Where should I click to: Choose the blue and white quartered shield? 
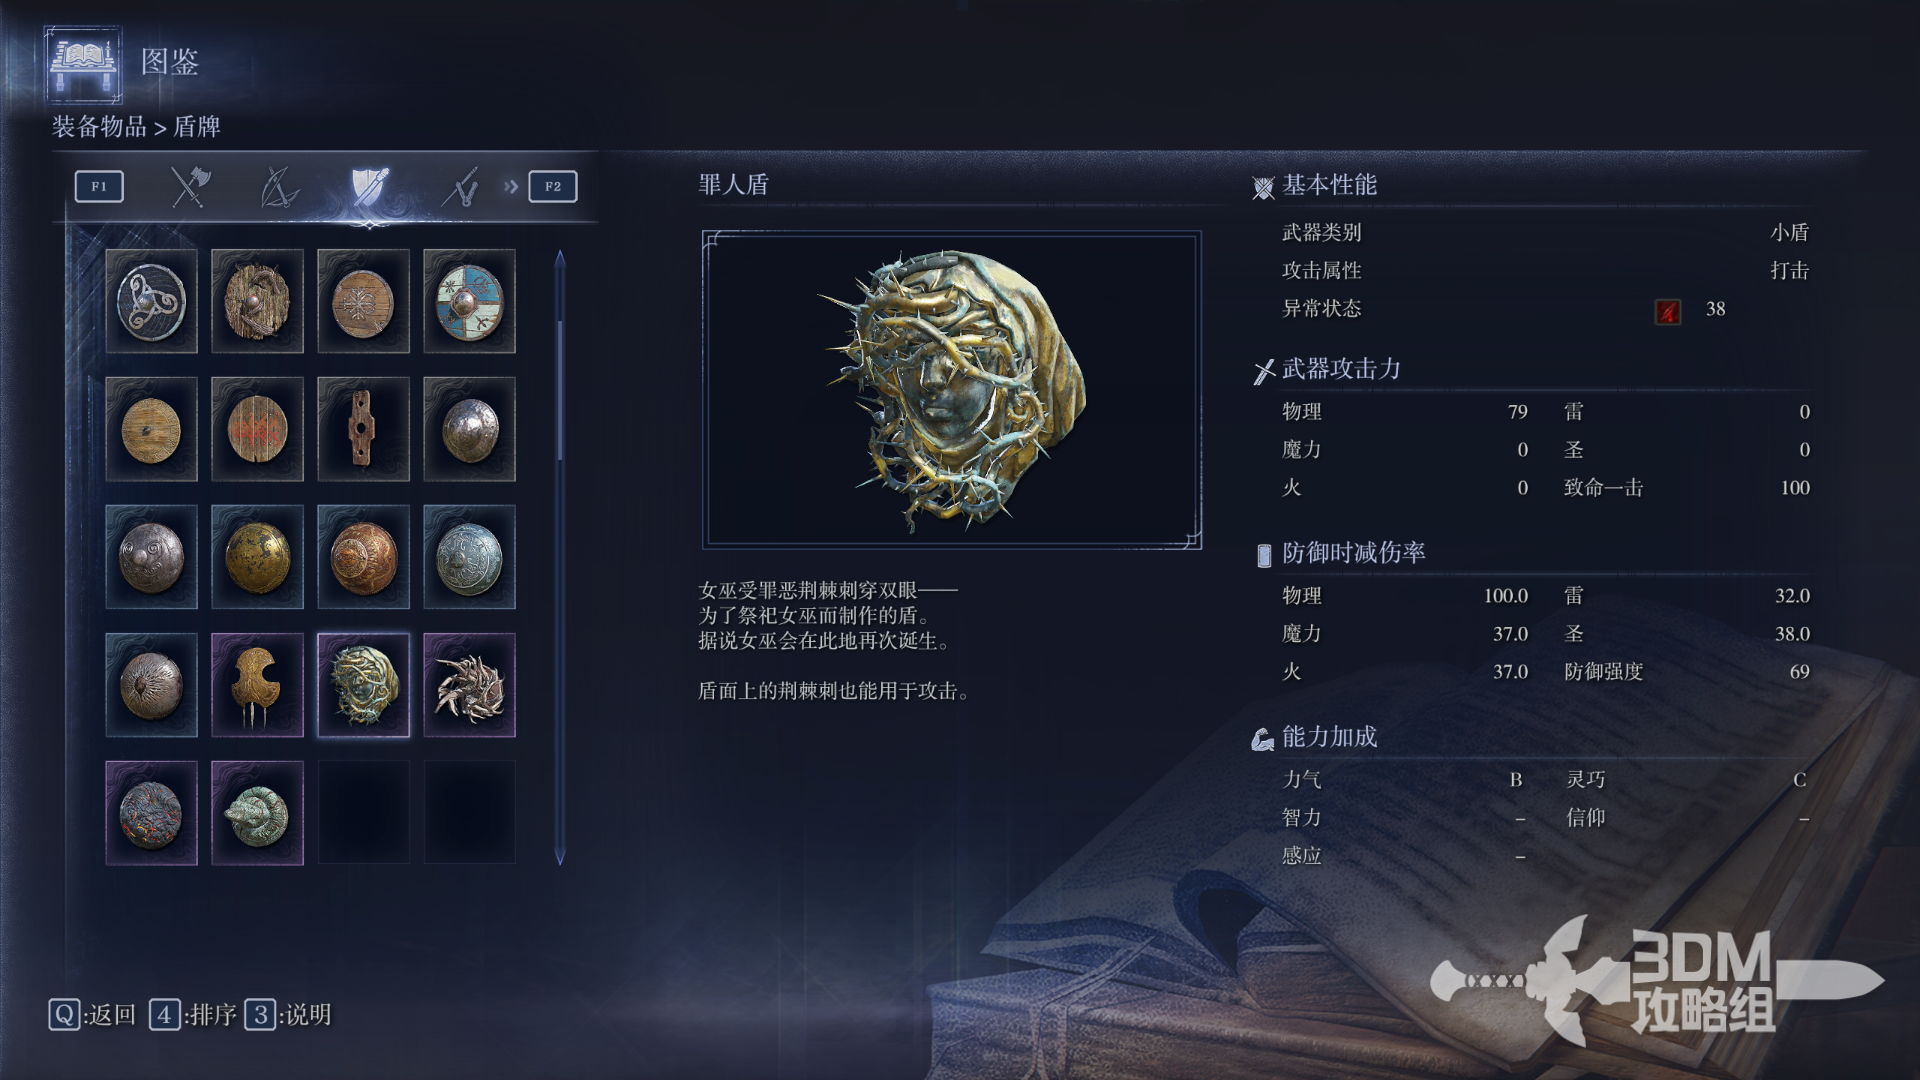469,301
